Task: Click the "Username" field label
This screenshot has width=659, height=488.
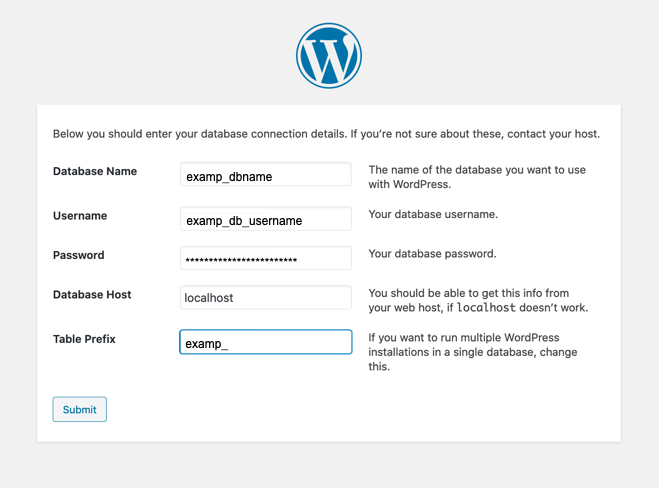Action: tap(80, 216)
